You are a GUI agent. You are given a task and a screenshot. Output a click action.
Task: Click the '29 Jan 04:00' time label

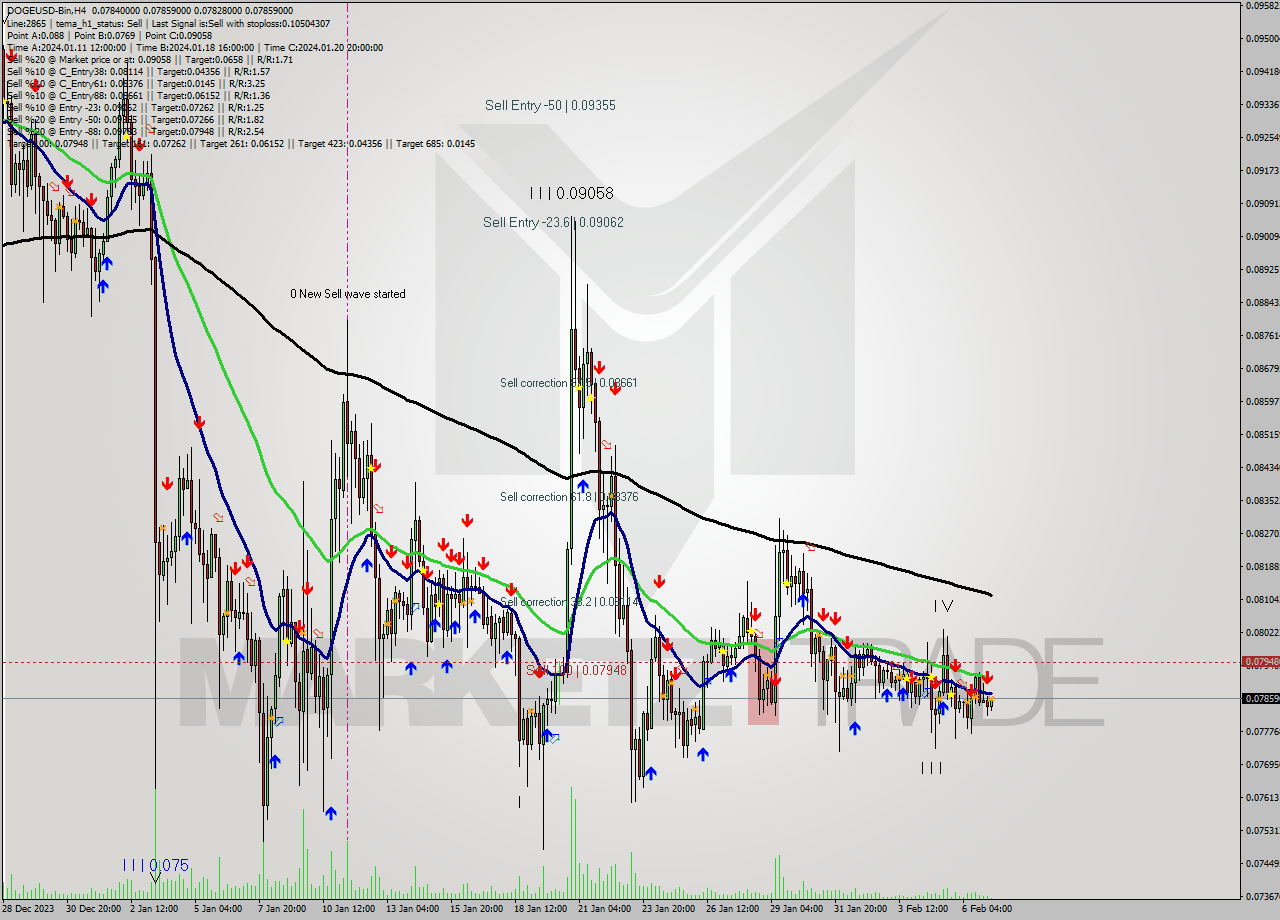click(797, 908)
